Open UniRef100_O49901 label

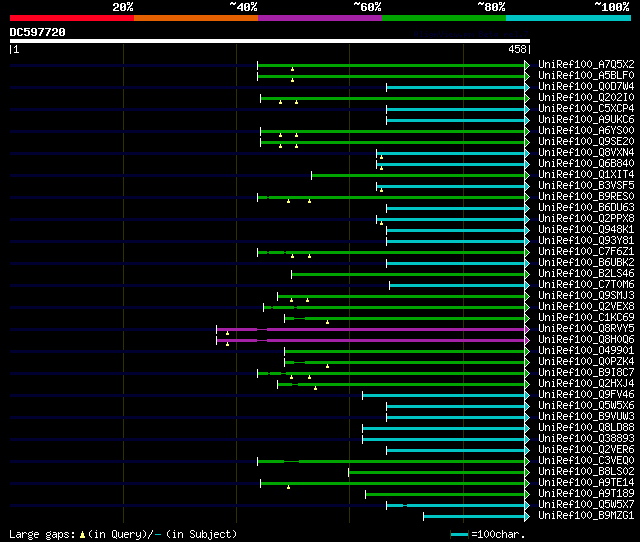tap(586, 351)
